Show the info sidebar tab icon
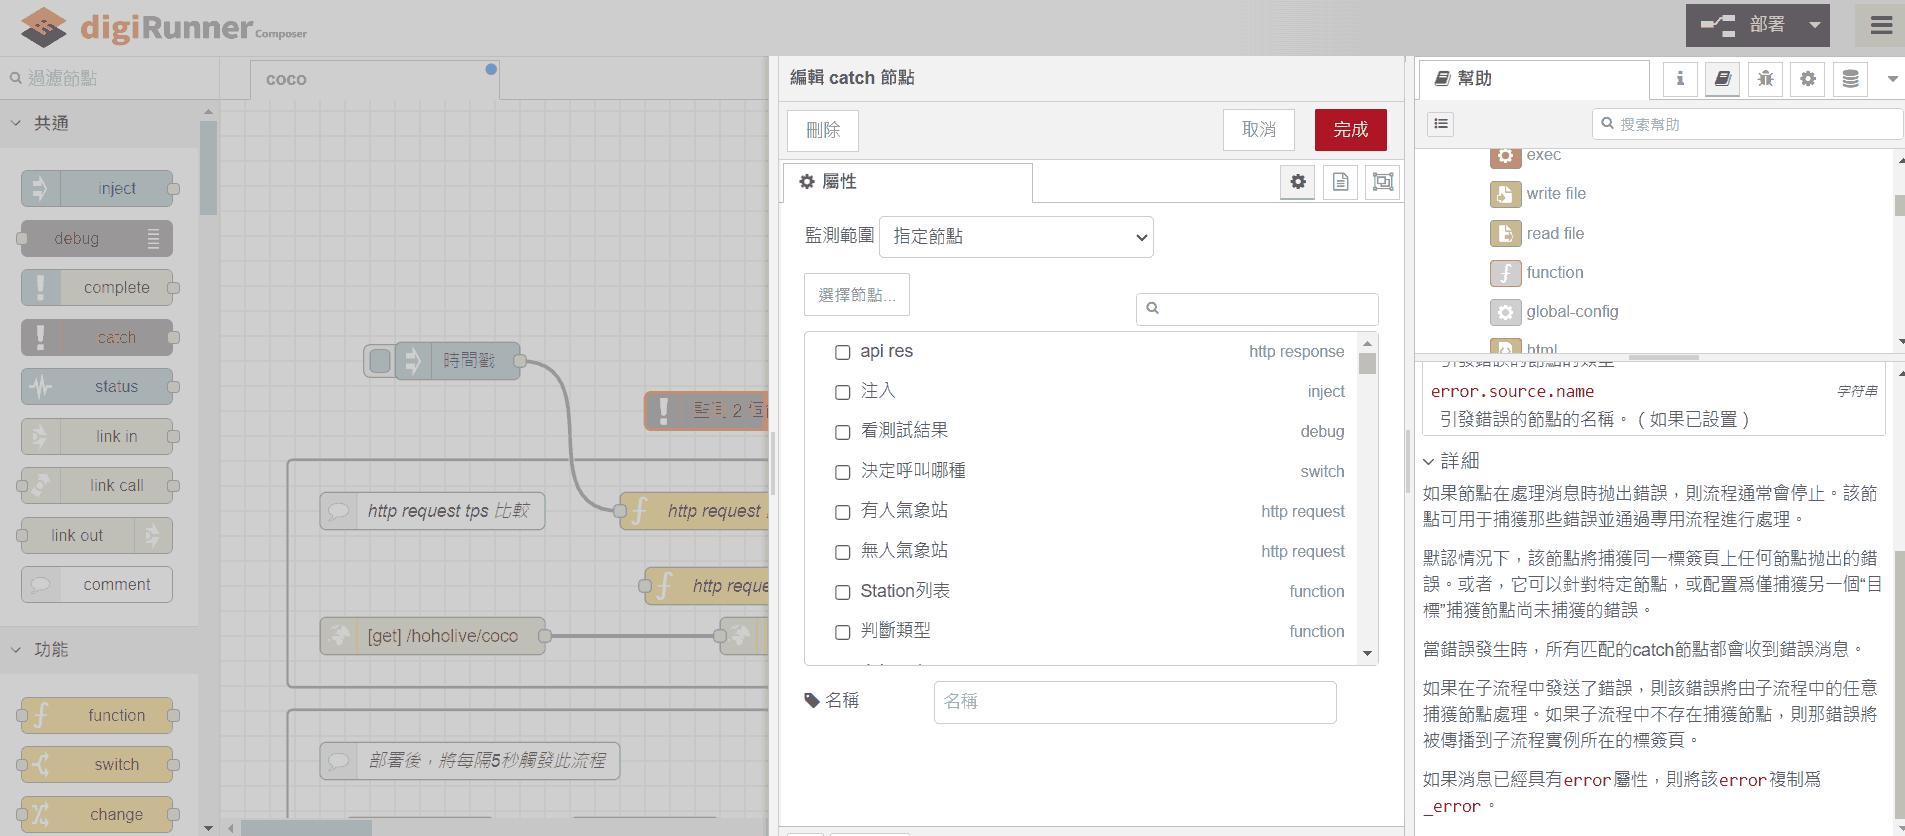This screenshot has width=1905, height=836. point(1680,78)
